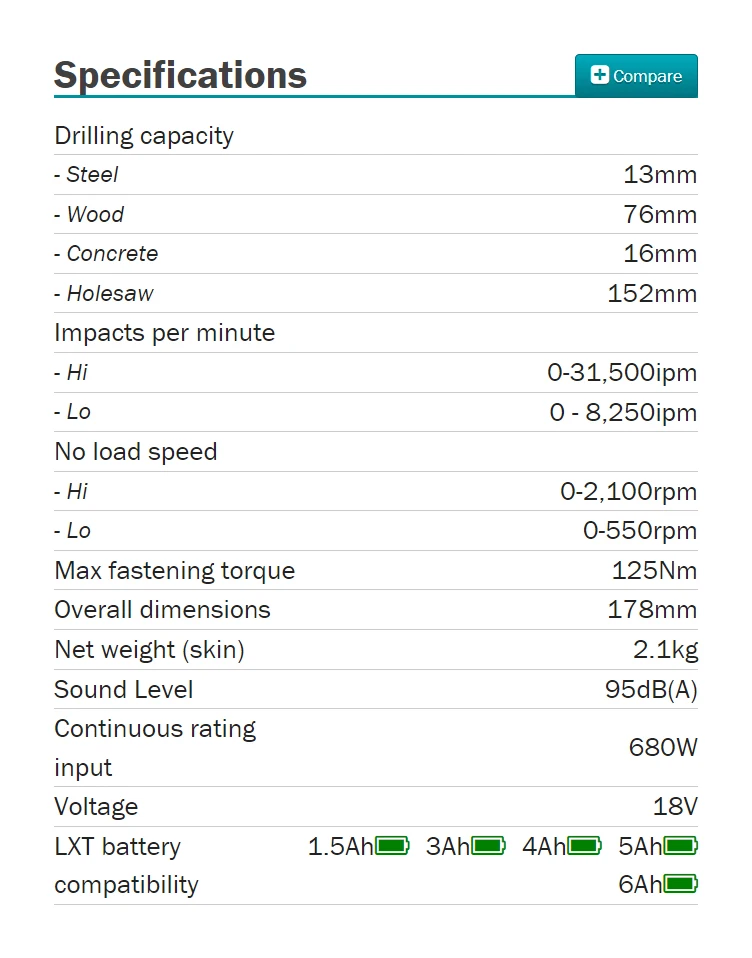Click the Impacts per minute label
The width and height of the screenshot is (752, 958).
164,333
